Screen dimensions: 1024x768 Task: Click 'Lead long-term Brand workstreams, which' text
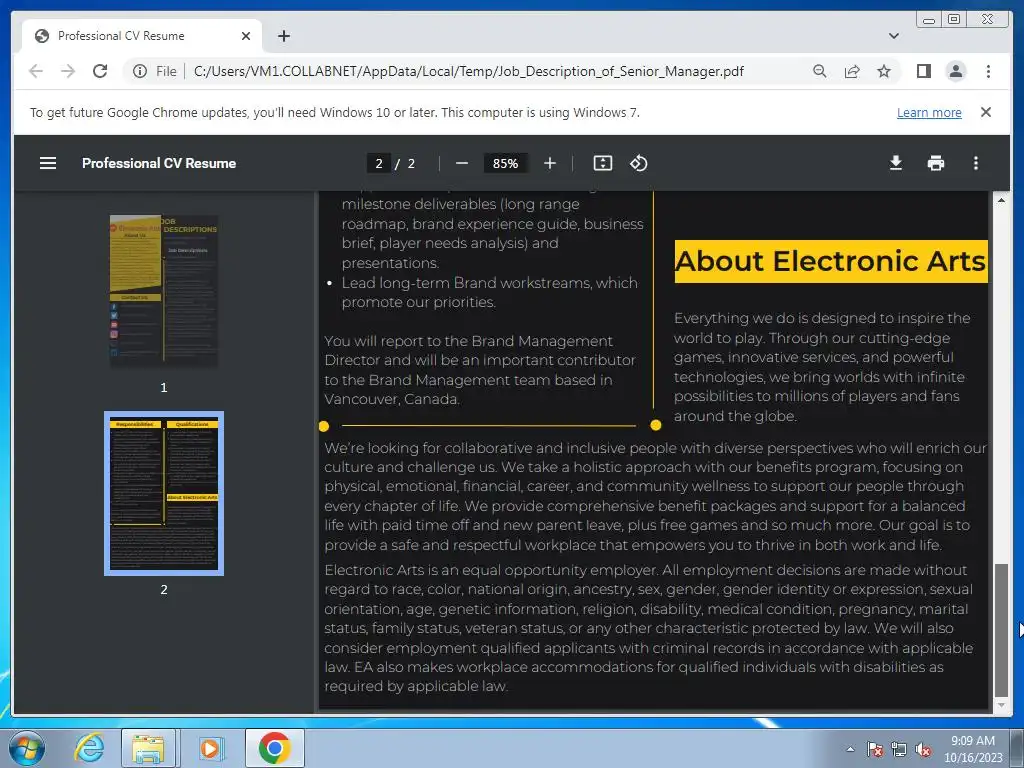(x=490, y=283)
